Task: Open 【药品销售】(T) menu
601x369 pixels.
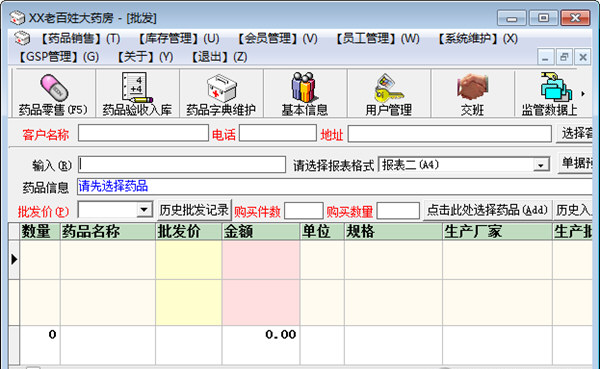Action: click(80, 38)
